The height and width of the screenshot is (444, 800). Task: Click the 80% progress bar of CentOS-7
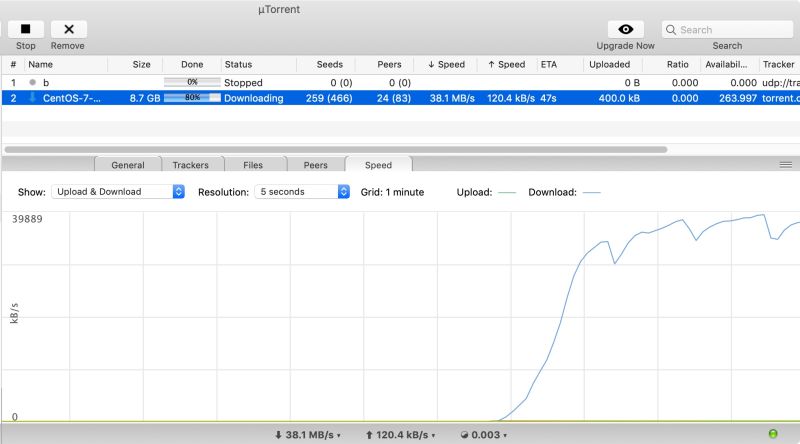pos(192,97)
